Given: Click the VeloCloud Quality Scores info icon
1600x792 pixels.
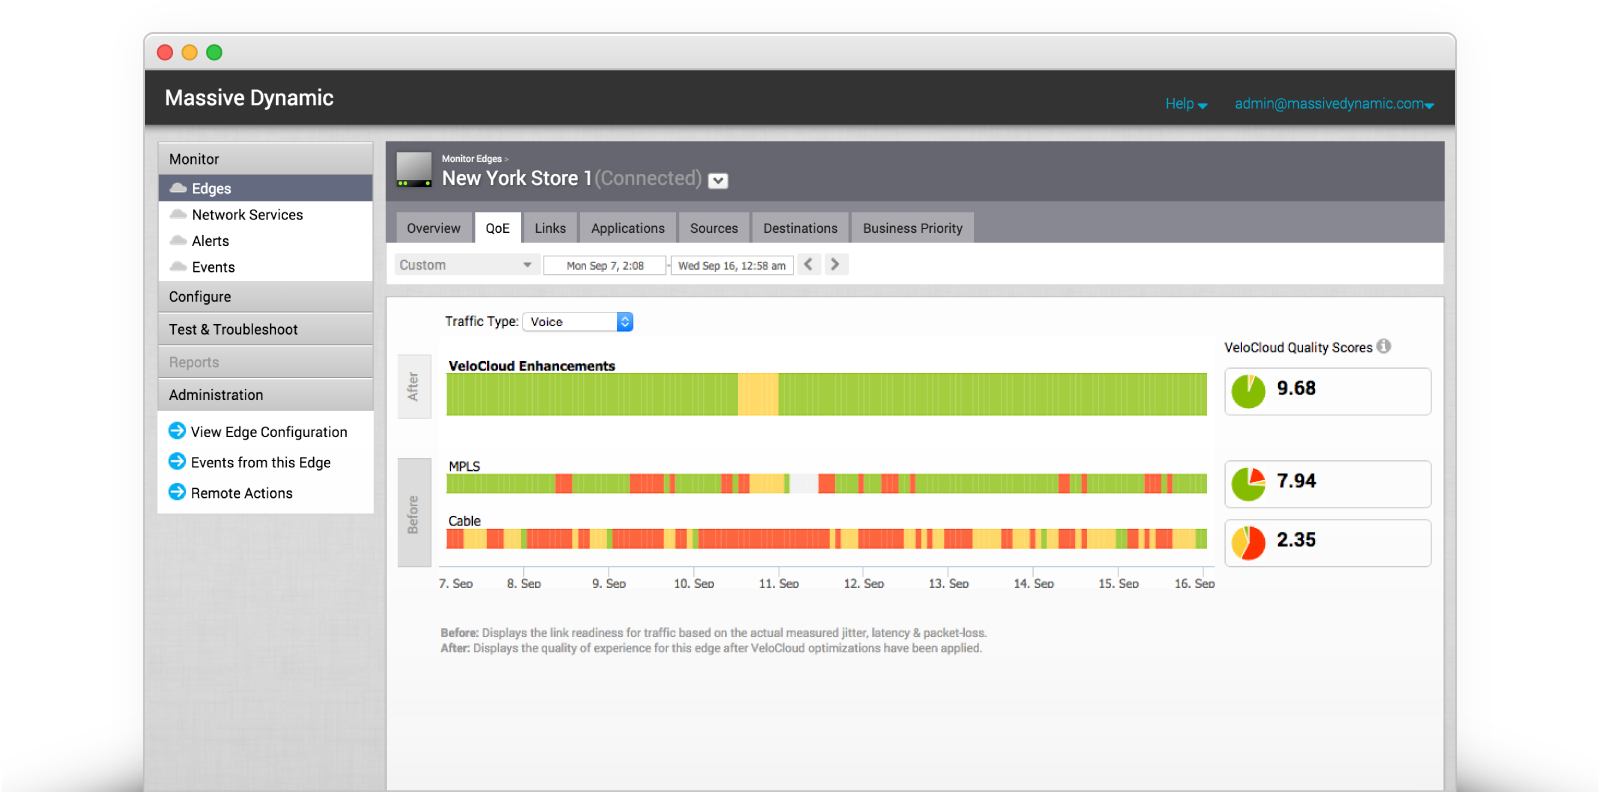Looking at the screenshot, I should tap(1384, 346).
